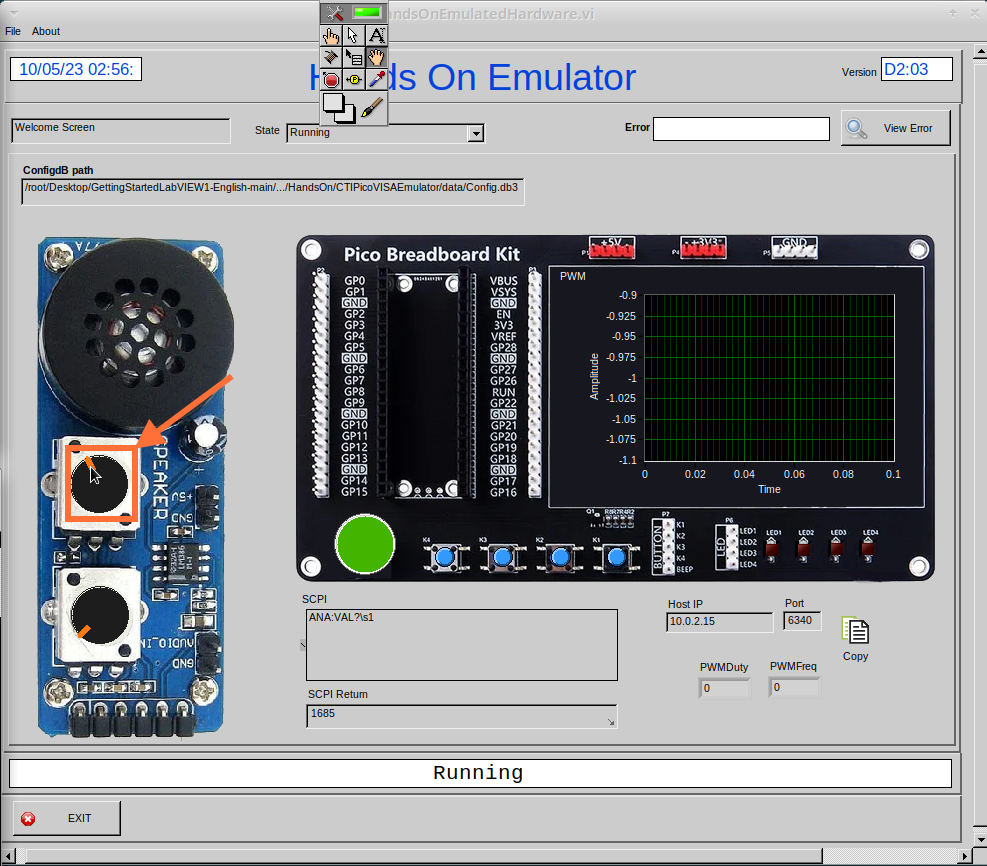Select the Operate Value hand tool
Viewport: 987px width, 866px height.
331,35
